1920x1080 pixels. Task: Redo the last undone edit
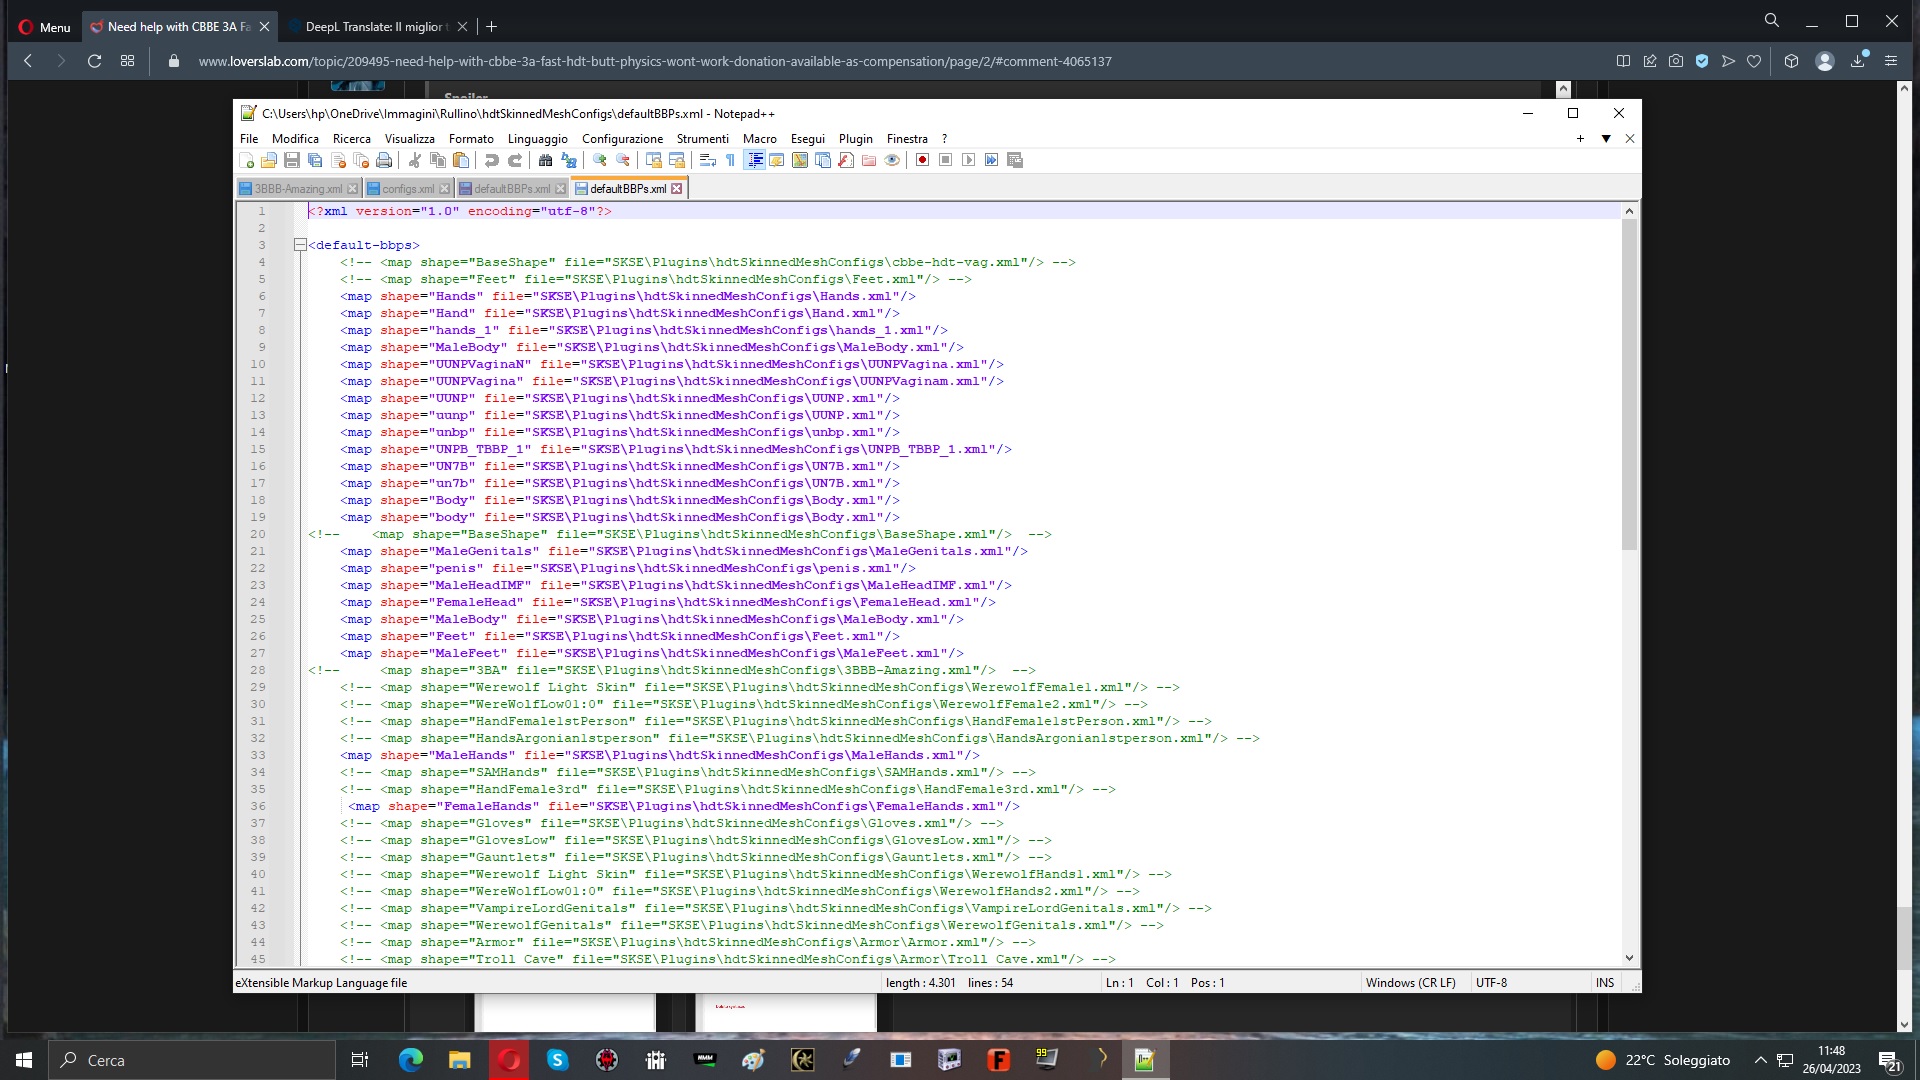514,160
